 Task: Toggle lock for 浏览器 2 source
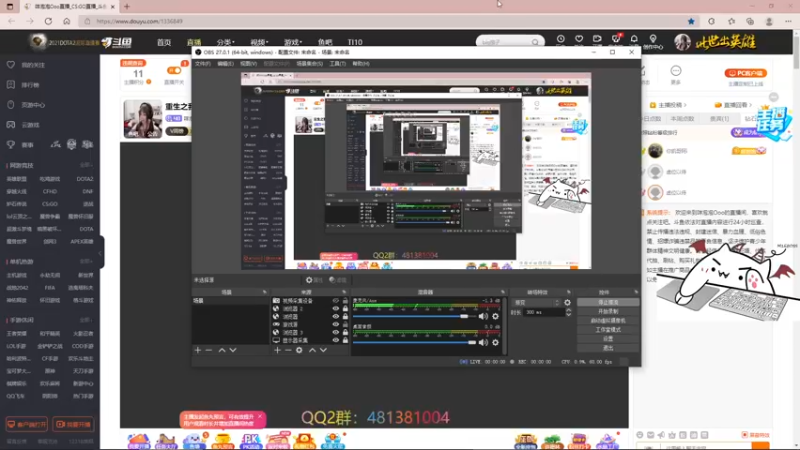pyautogui.click(x=345, y=309)
